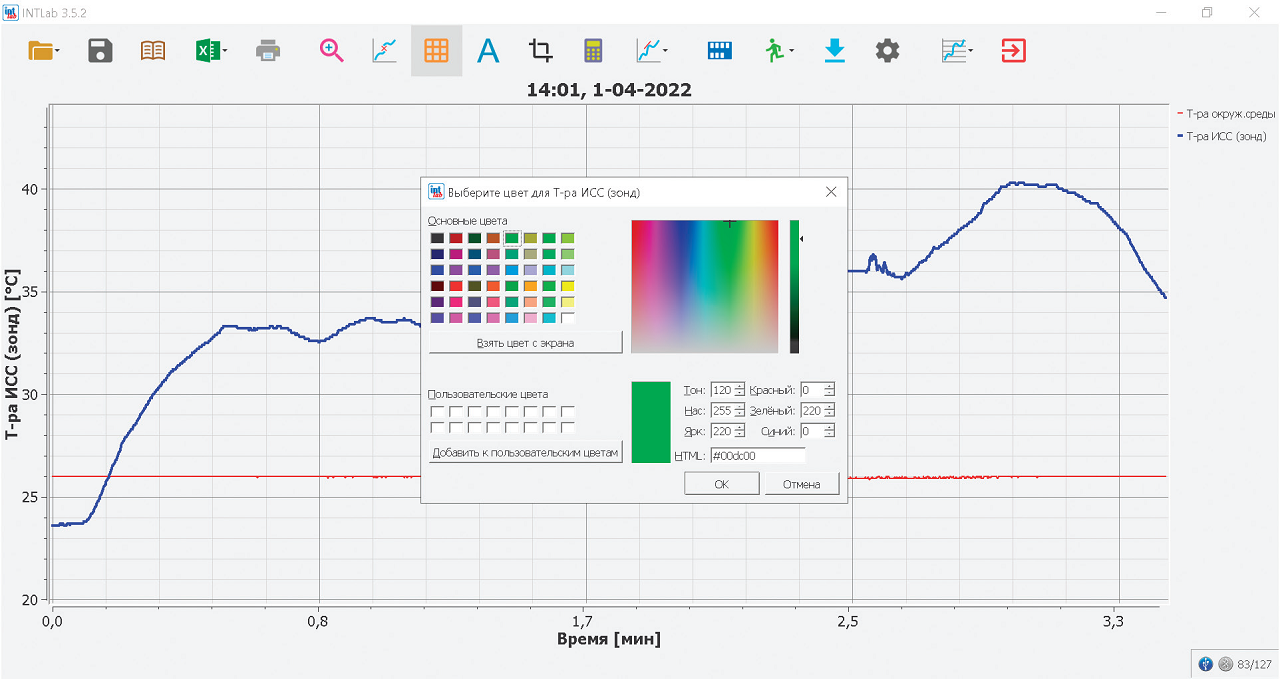Pick the white basic color swatch
Screen dimensions: 1280x679
point(568,318)
